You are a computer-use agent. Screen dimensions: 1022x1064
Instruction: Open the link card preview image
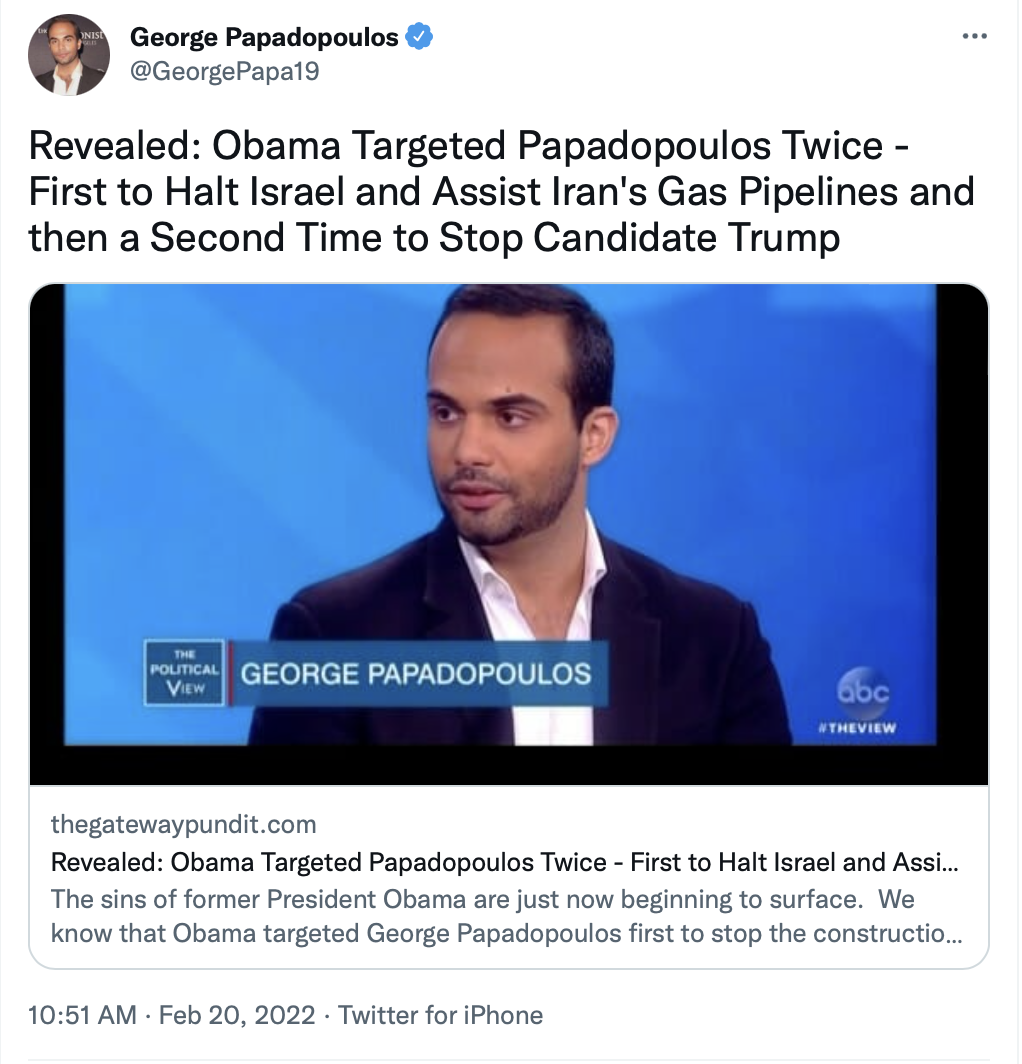click(509, 534)
